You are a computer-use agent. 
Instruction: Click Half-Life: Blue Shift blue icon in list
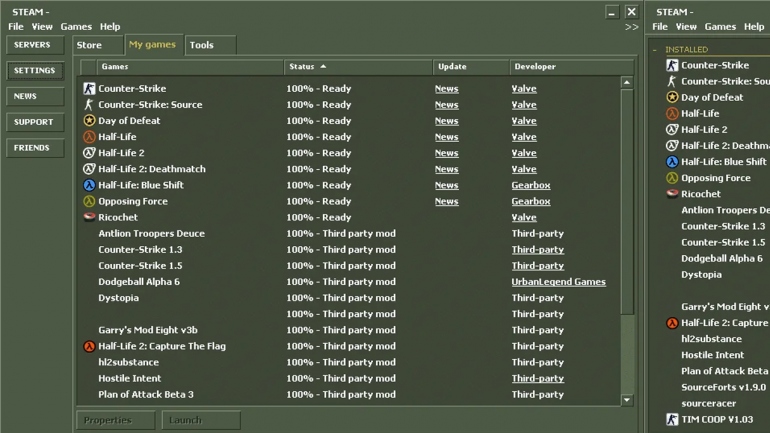point(89,185)
